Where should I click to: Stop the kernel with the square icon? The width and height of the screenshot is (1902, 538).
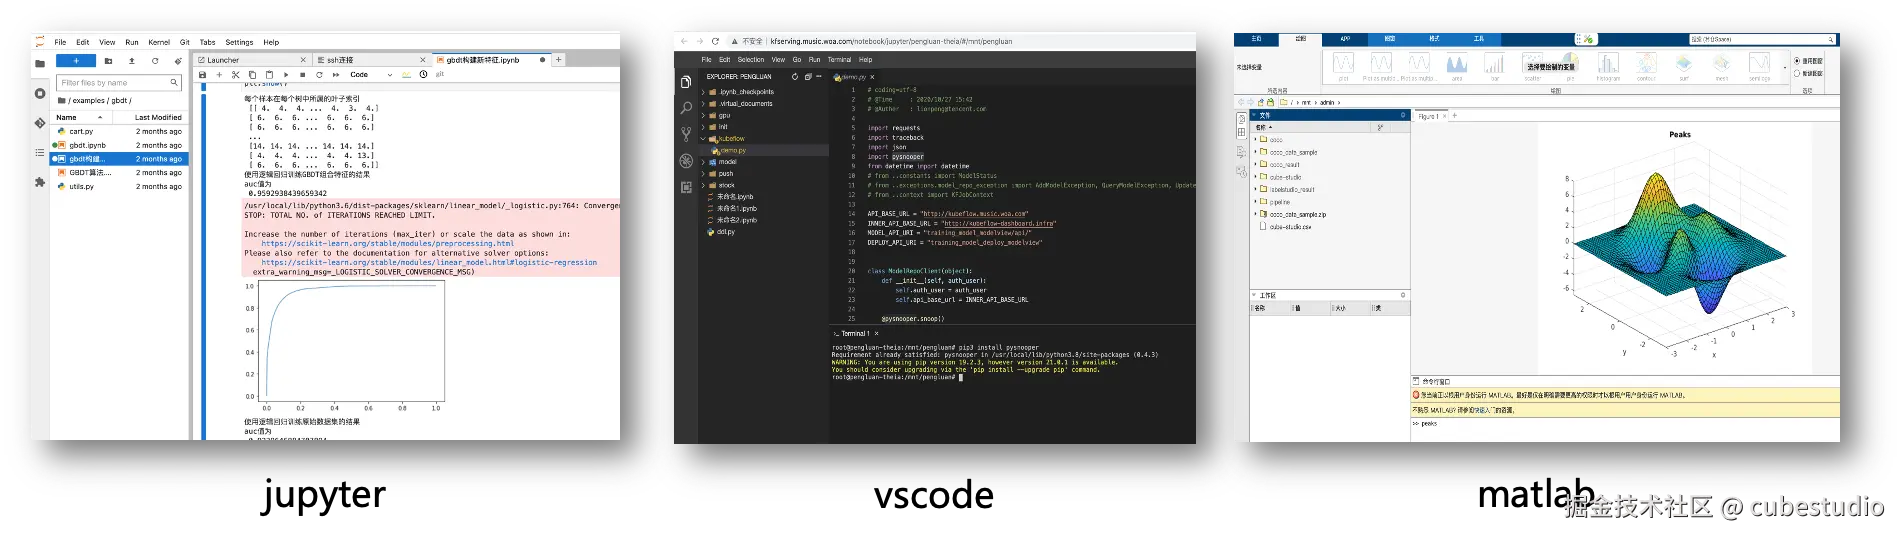[x=303, y=75]
